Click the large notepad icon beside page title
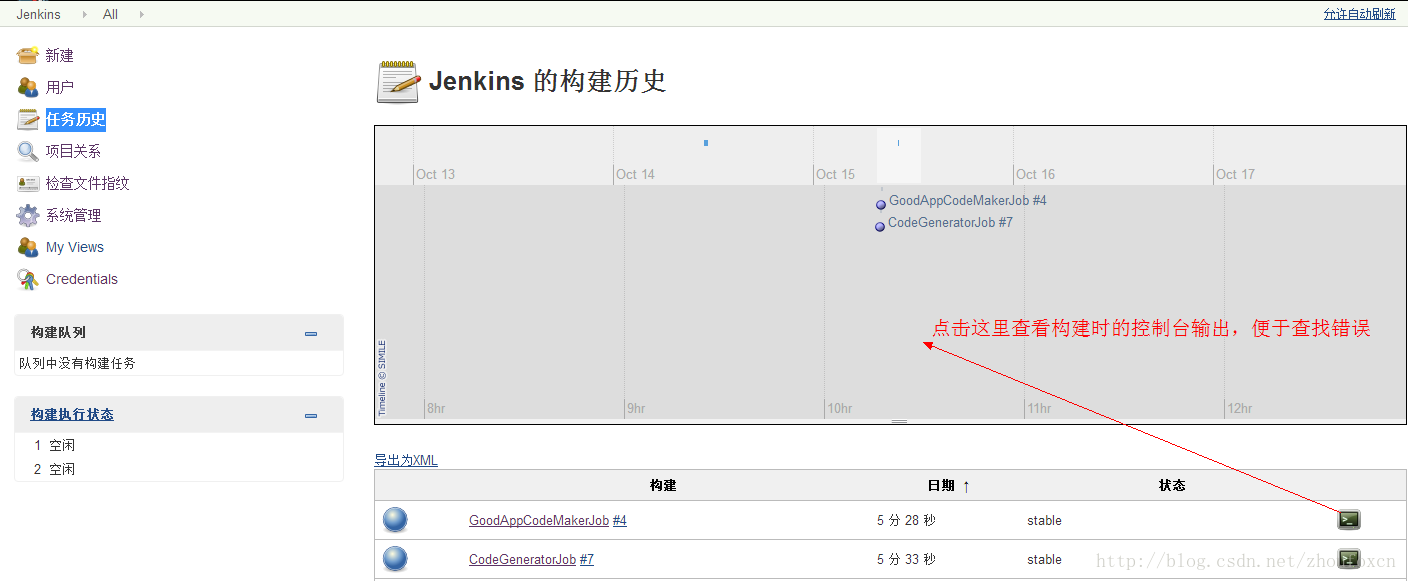Image resolution: width=1408 pixels, height=581 pixels. coord(398,82)
